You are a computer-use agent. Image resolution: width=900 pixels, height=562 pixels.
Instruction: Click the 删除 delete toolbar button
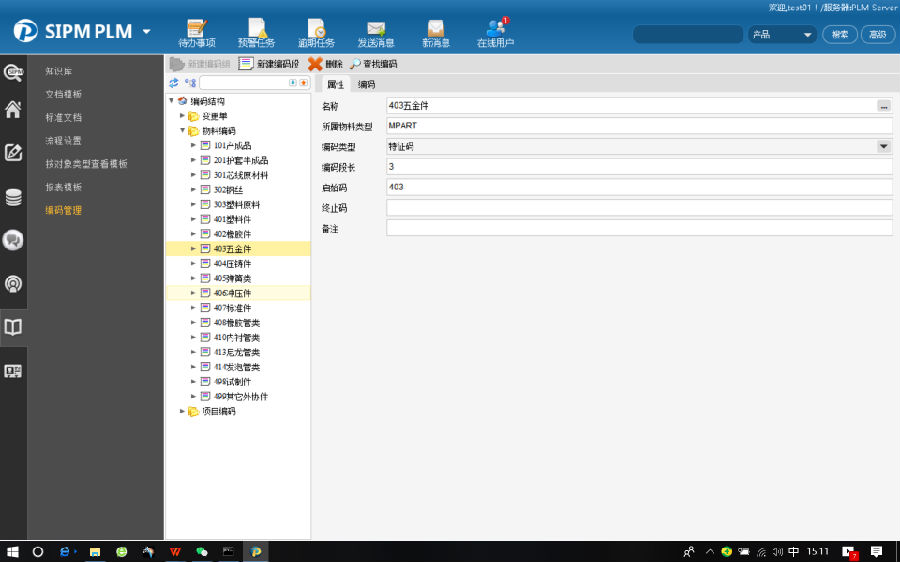pyautogui.click(x=324, y=63)
